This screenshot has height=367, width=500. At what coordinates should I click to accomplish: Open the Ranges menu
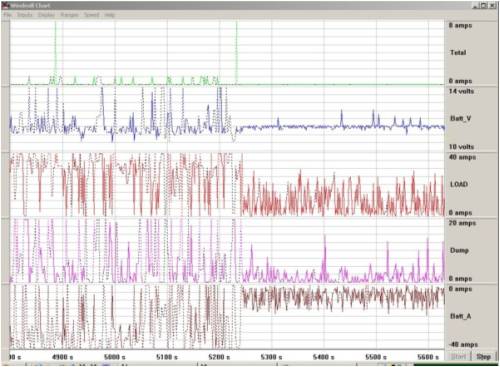[x=69, y=15]
